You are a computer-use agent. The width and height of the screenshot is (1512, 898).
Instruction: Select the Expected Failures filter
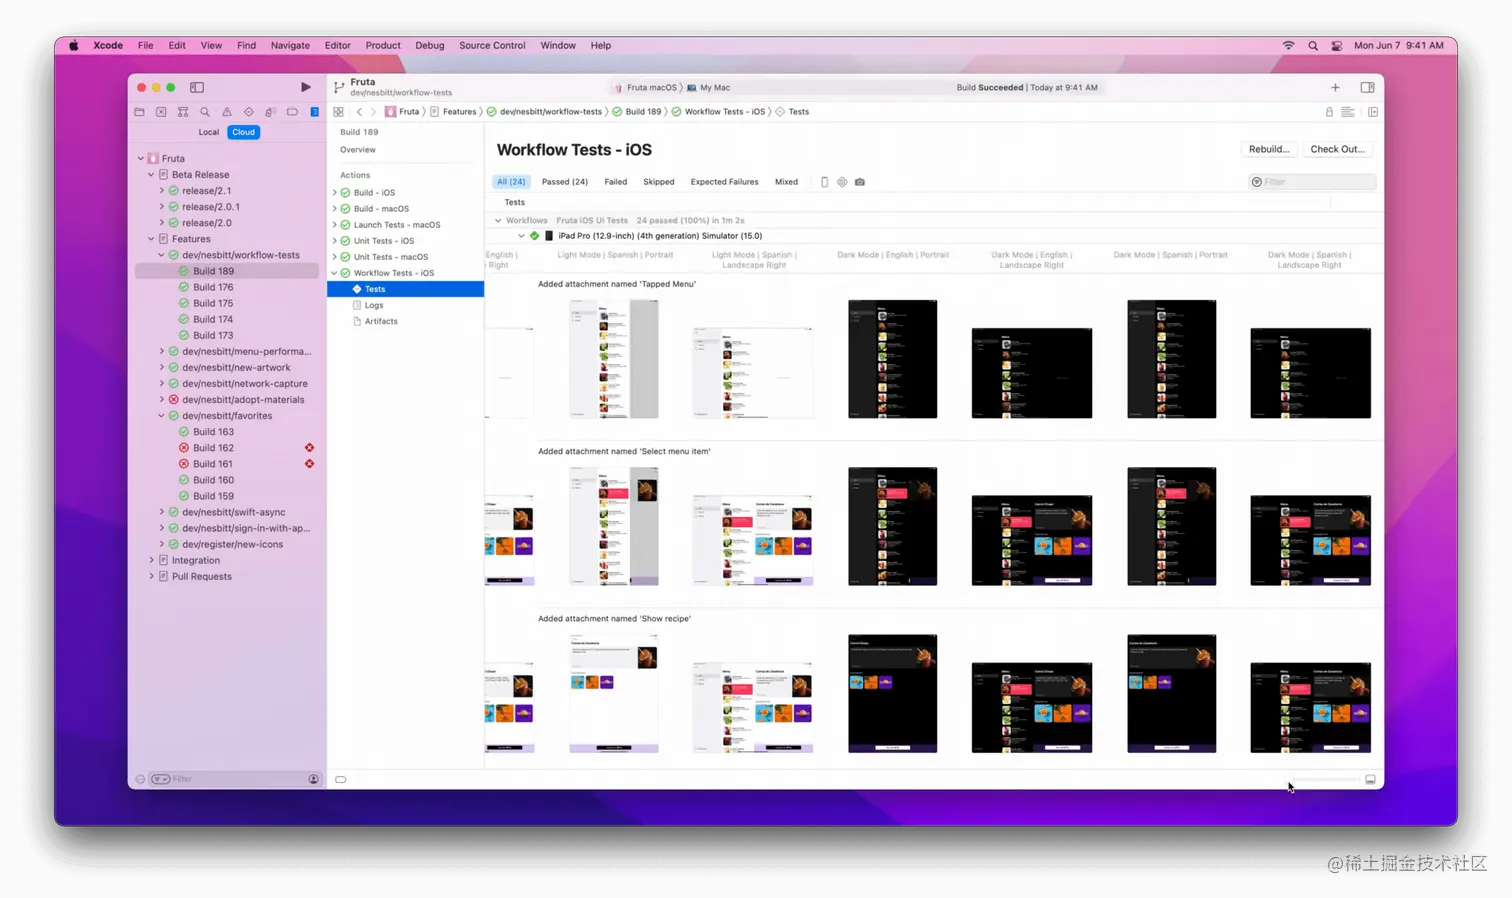tap(724, 182)
